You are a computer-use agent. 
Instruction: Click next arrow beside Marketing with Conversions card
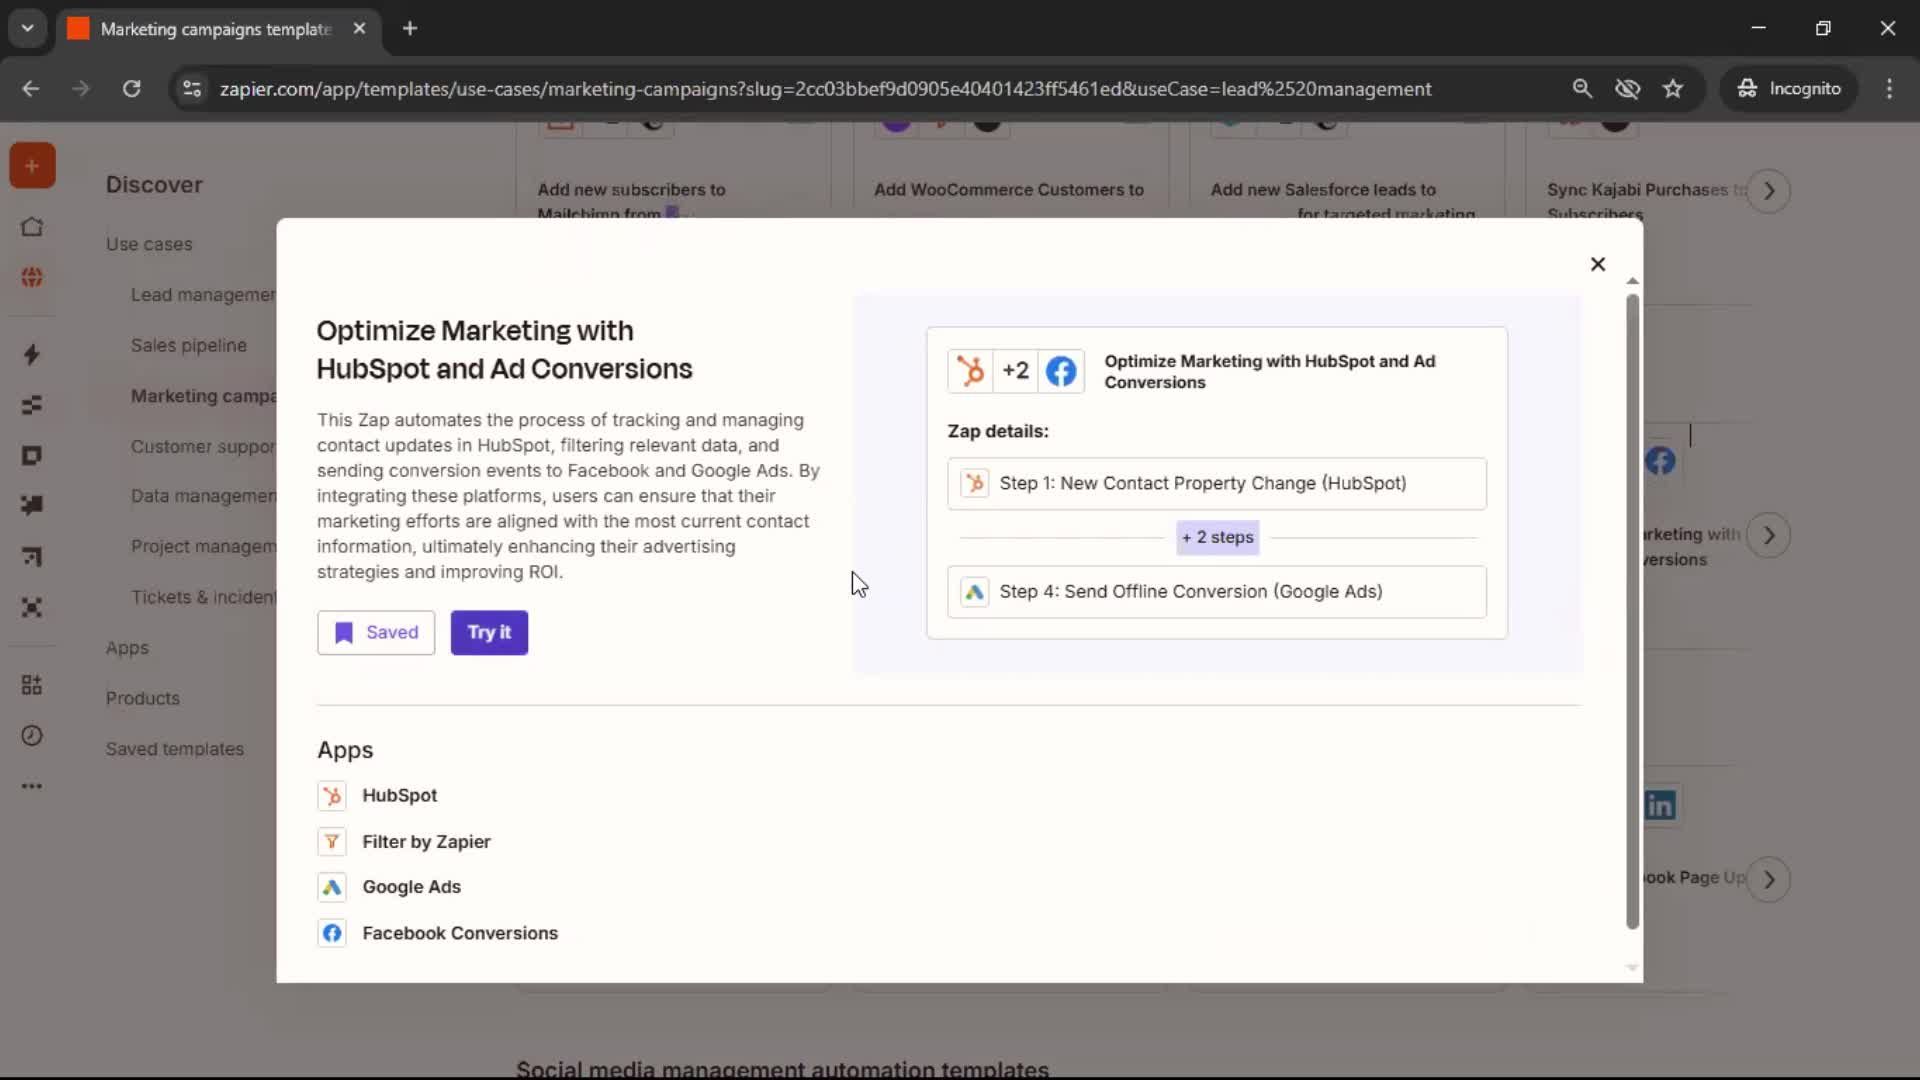(x=1769, y=535)
